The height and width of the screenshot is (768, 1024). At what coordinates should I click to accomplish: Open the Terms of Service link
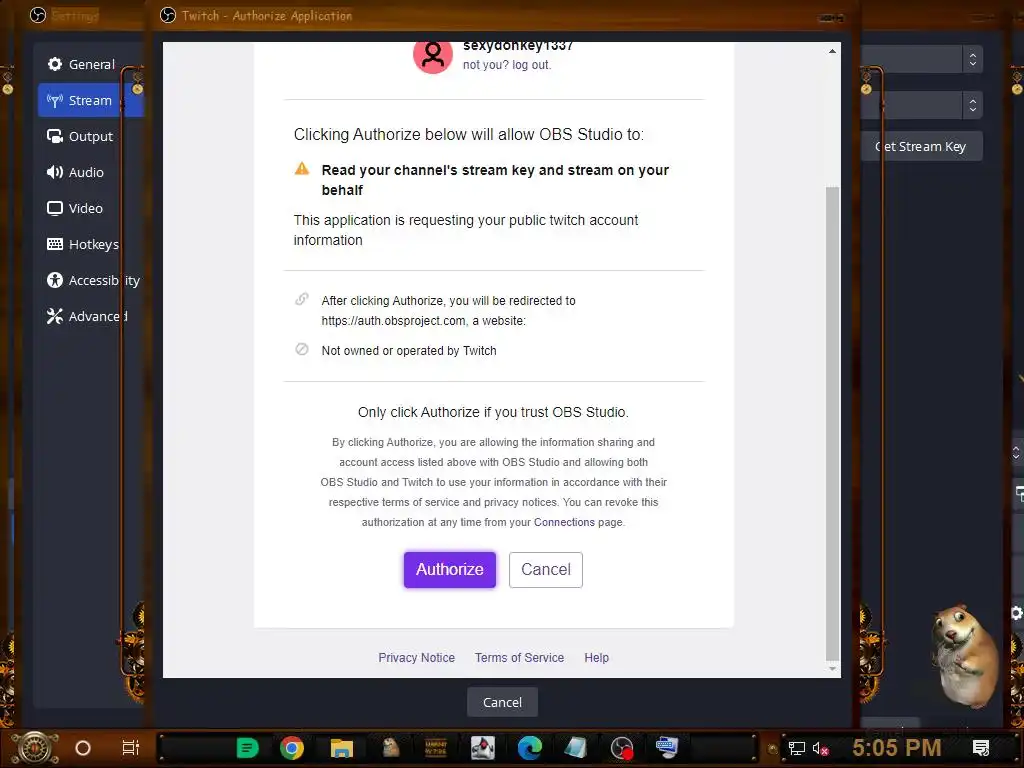[x=519, y=658]
